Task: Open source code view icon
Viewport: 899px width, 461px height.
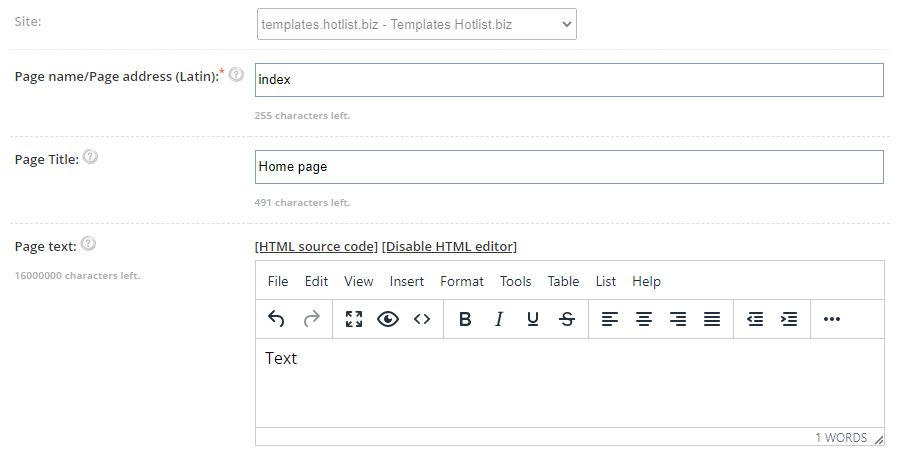Action: point(422,319)
